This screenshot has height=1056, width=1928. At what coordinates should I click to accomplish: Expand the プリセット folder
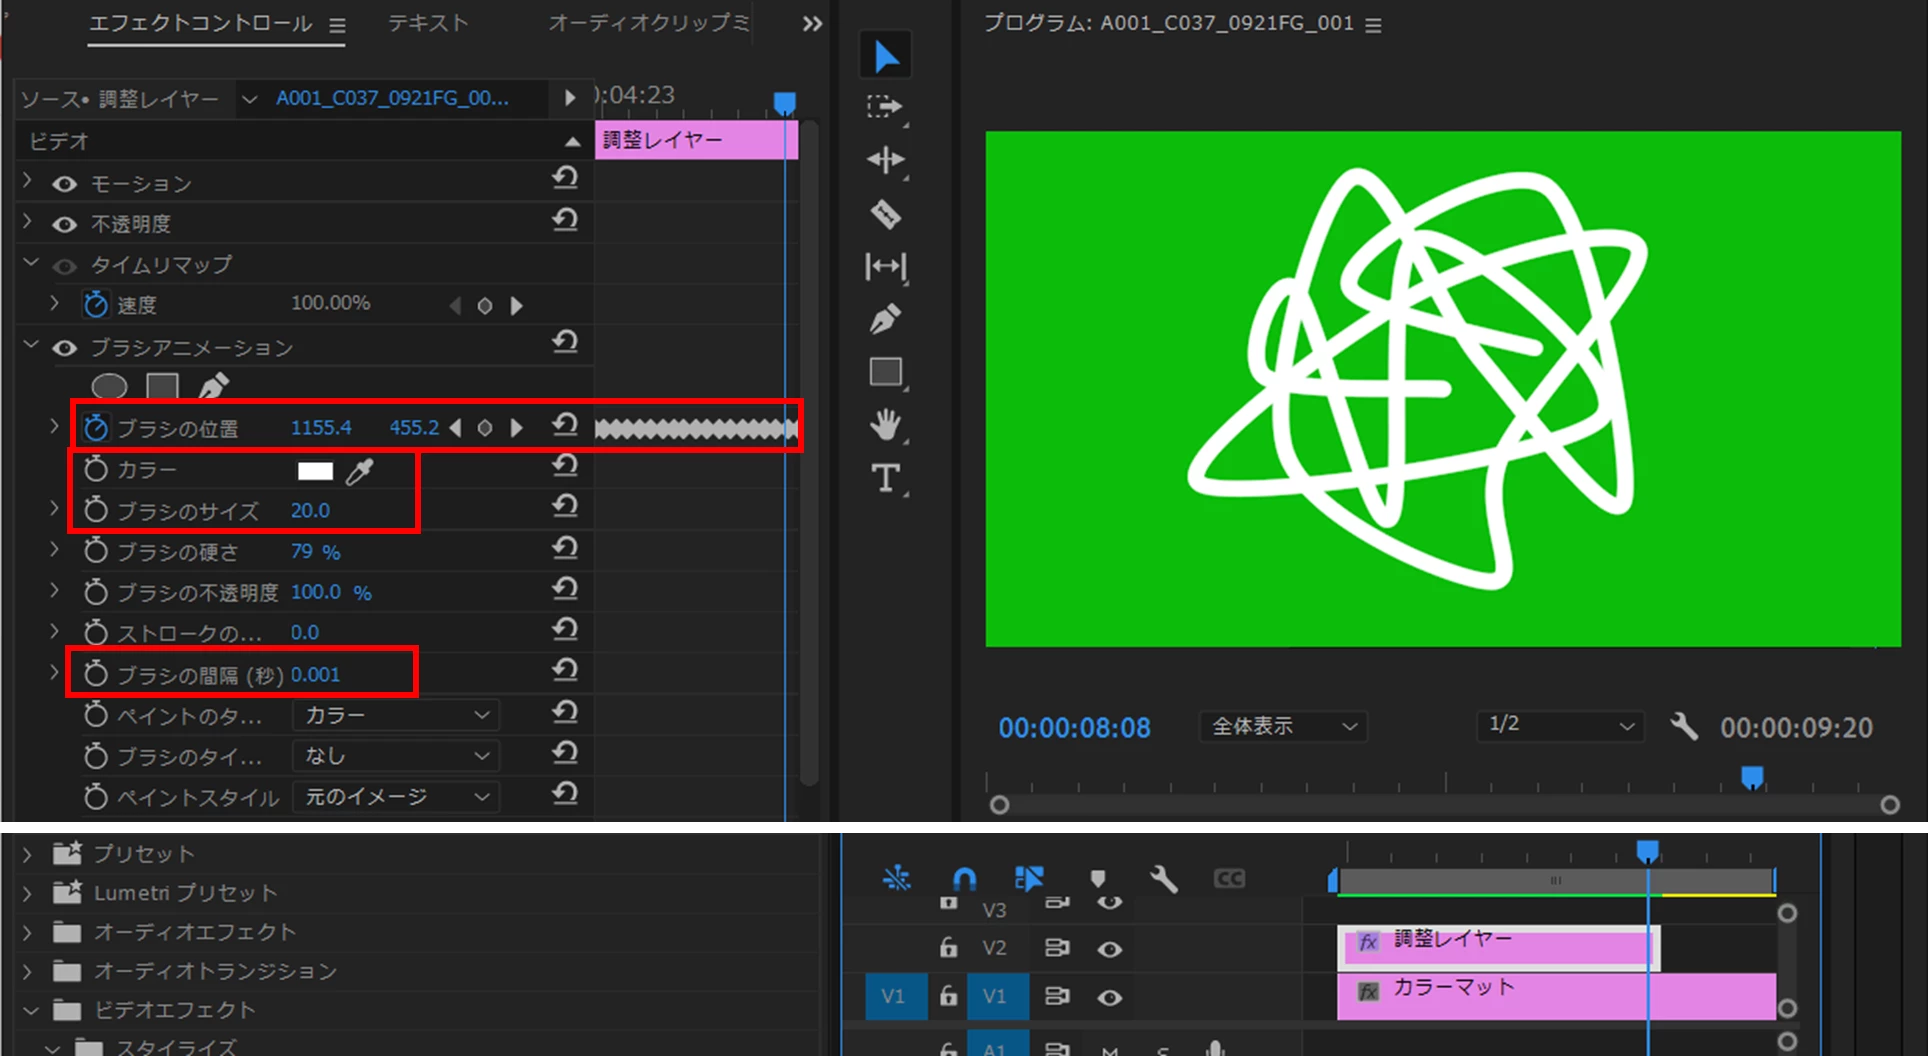pyautogui.click(x=28, y=854)
